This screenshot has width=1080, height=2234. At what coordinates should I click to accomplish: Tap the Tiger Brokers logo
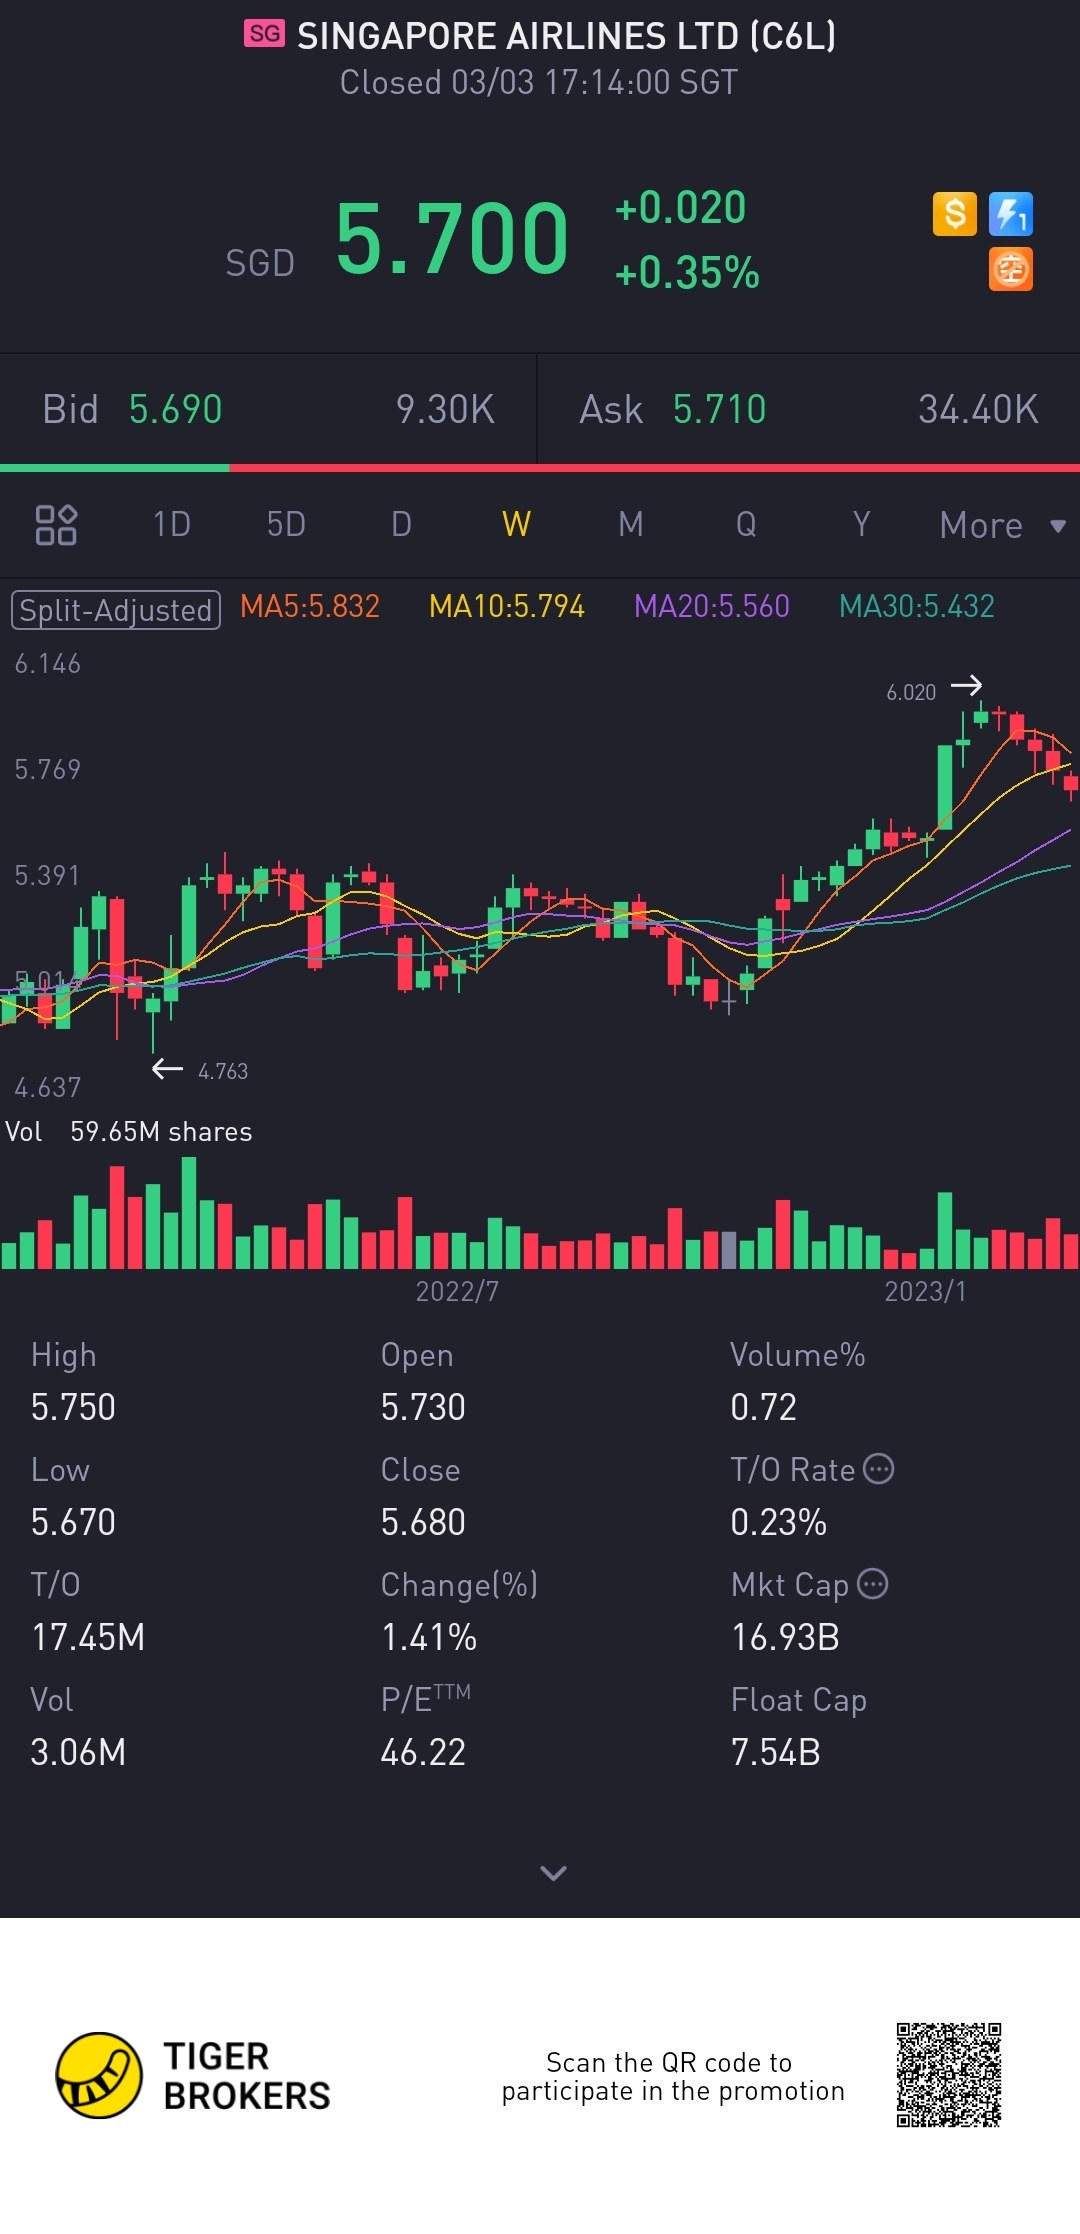tap(193, 2075)
